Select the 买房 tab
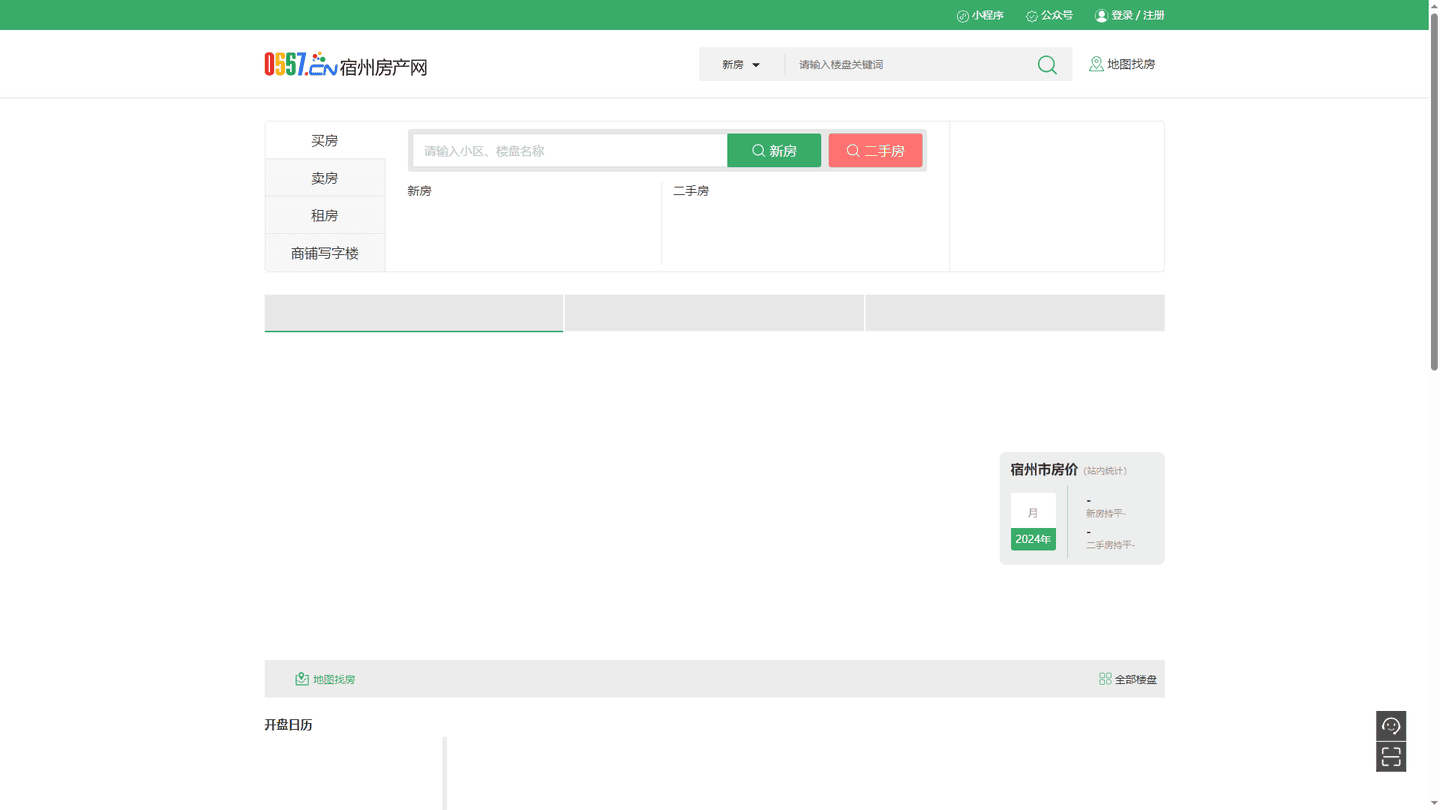 (325, 140)
